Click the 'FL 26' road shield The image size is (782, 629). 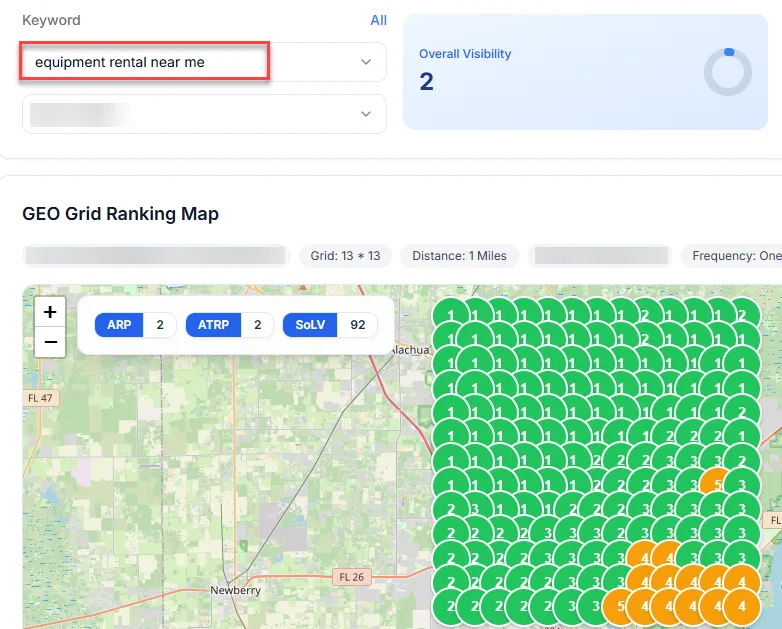pos(352,577)
